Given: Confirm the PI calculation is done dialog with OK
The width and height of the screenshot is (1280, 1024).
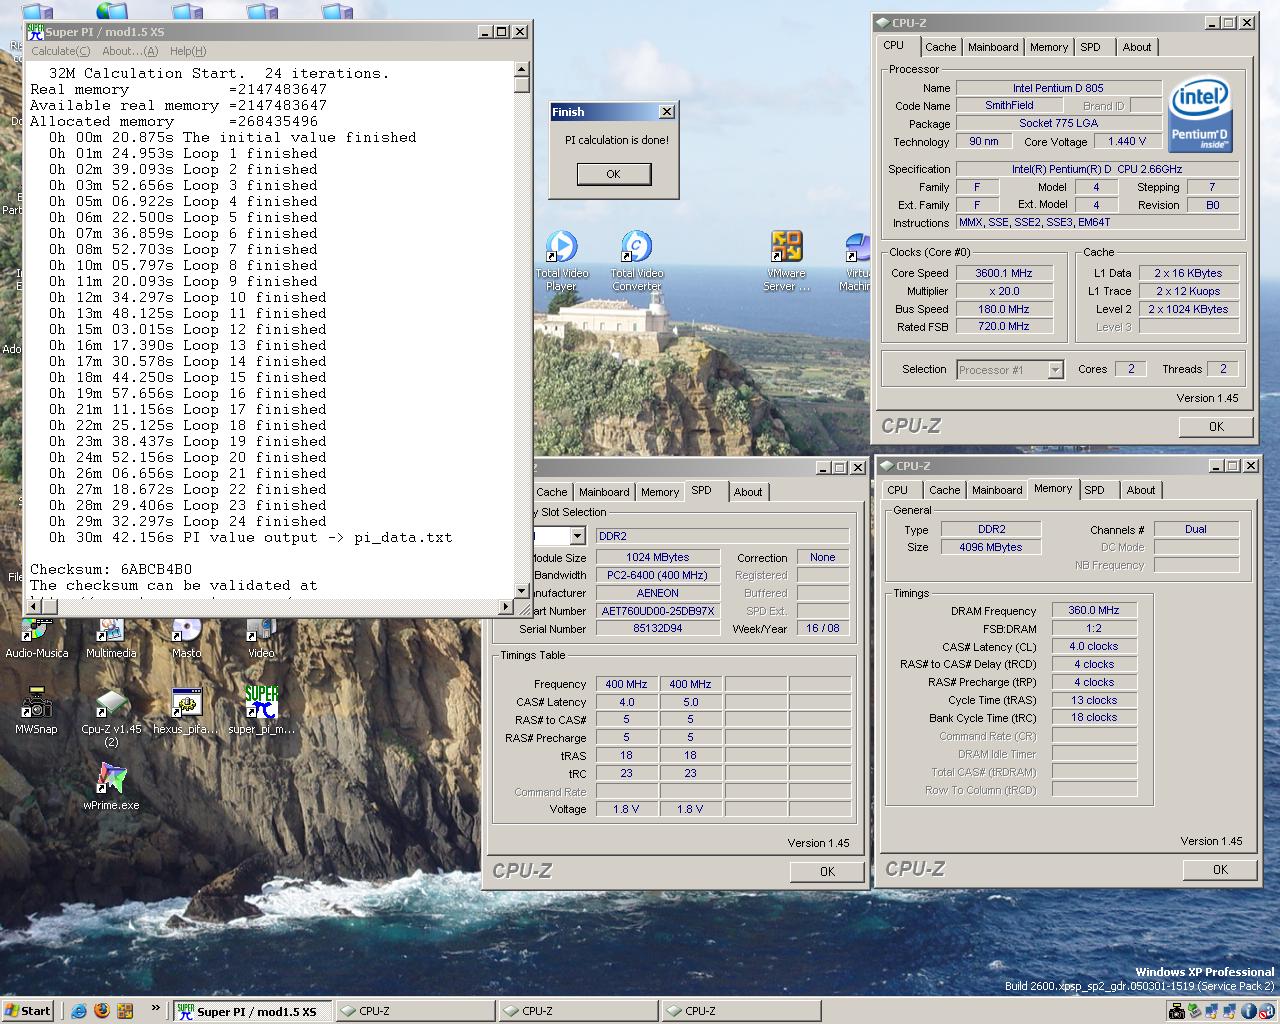Looking at the screenshot, I should pyautogui.click(x=614, y=174).
